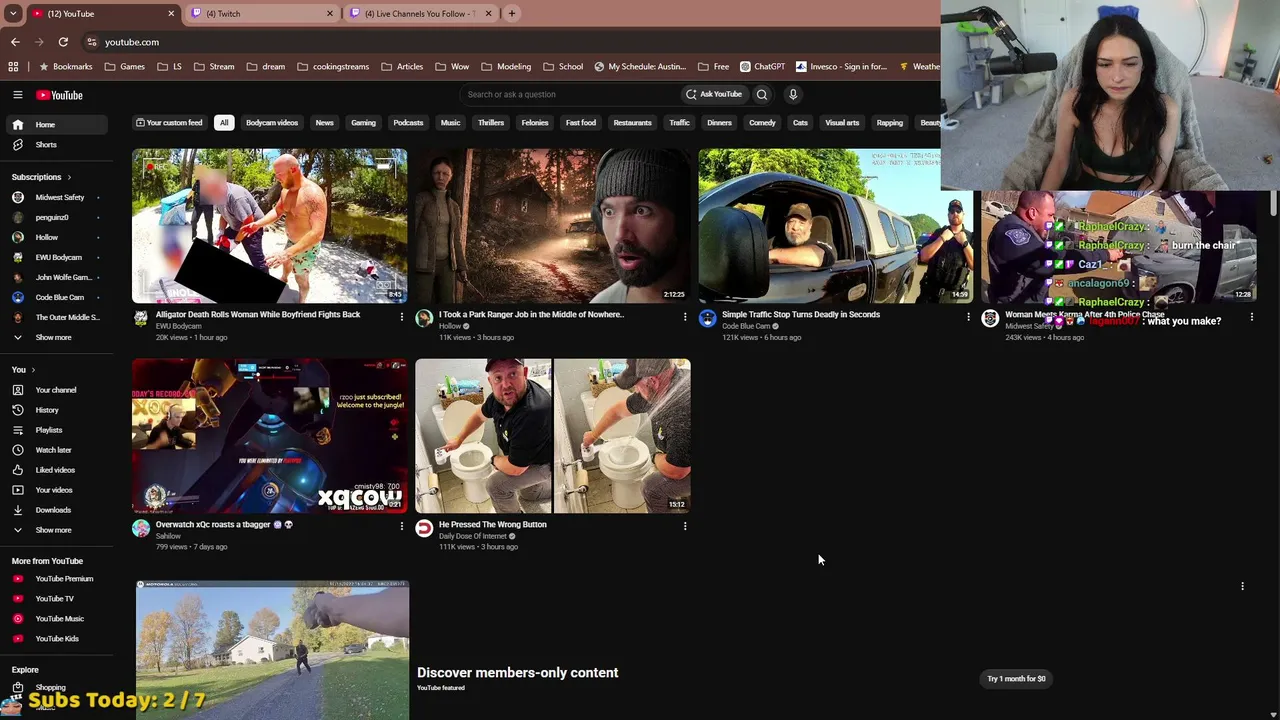Viewport: 1280px width, 720px height.
Task: Open the Alligator Death Rolls Woman video thumbnail
Action: click(270, 226)
